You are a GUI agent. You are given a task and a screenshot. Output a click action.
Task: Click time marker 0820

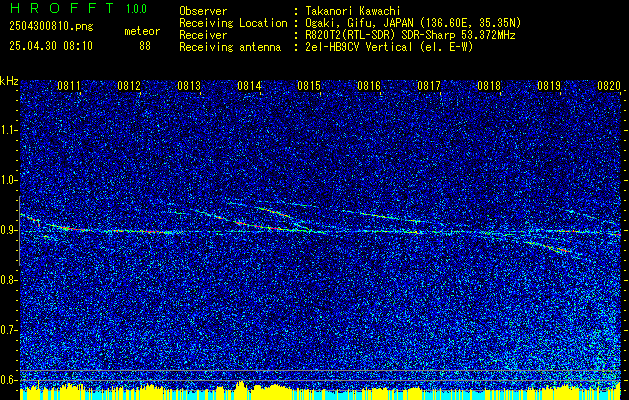pyautogui.click(x=609, y=85)
